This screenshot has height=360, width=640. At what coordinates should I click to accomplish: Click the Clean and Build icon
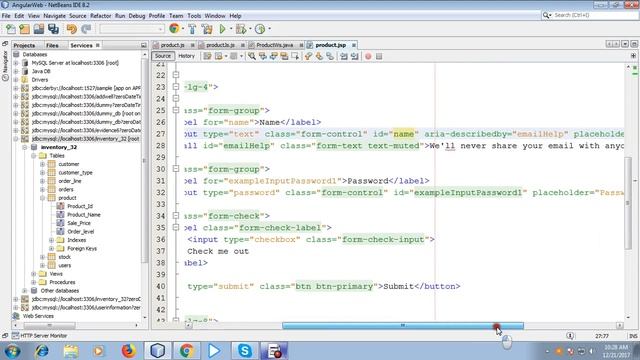point(207,29)
